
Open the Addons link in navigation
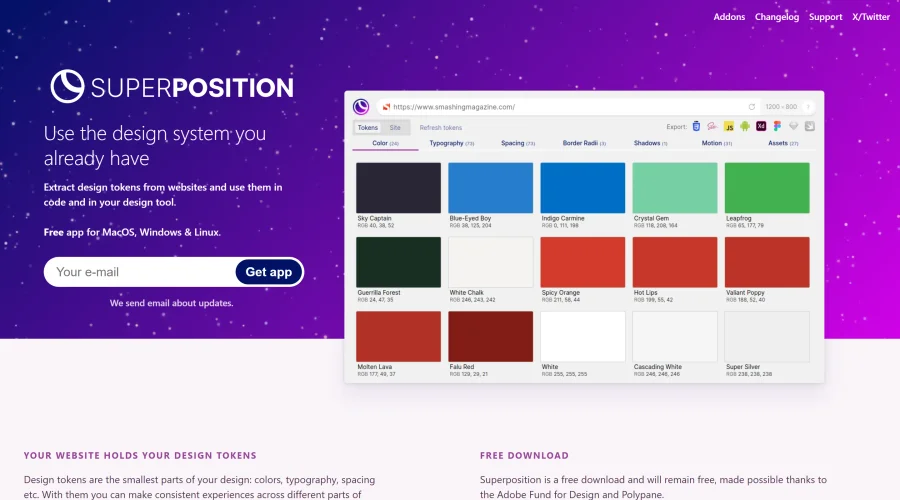[x=729, y=17]
